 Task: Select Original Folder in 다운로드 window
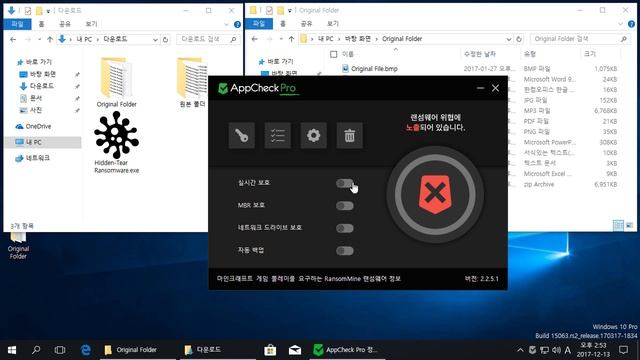(117, 82)
